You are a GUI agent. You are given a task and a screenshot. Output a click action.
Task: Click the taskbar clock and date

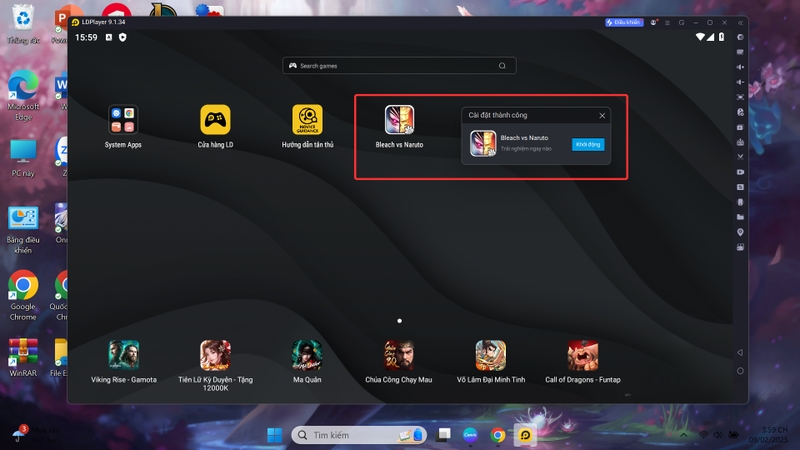coord(768,435)
